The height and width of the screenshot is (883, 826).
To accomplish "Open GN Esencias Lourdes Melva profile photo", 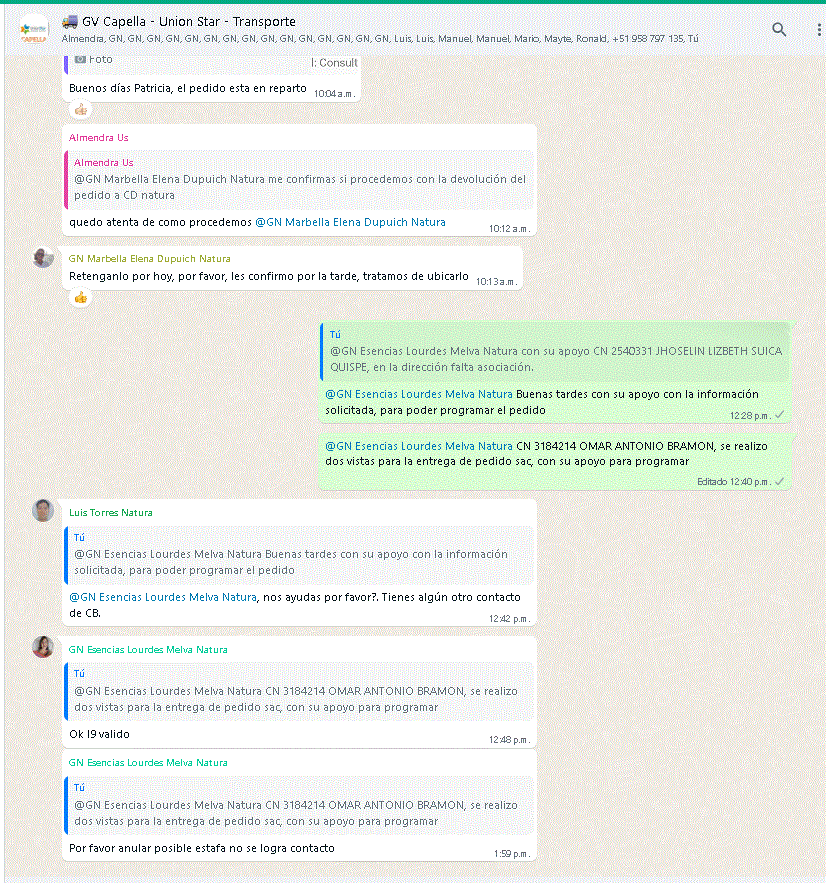I will (x=43, y=647).
